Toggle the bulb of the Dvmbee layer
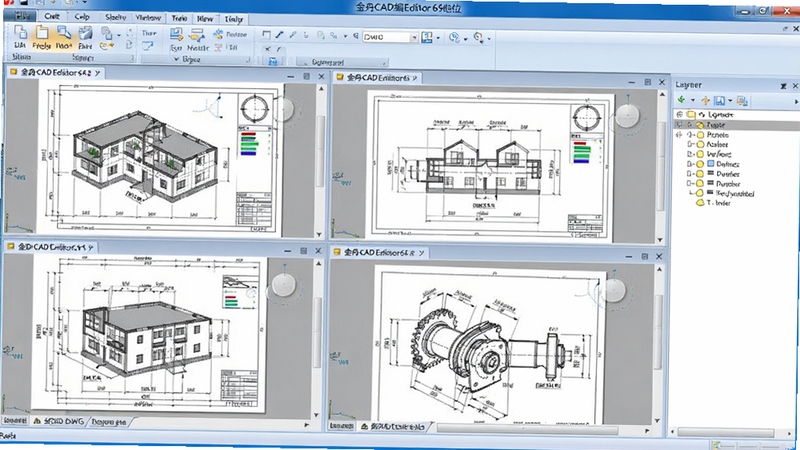 click(x=701, y=173)
